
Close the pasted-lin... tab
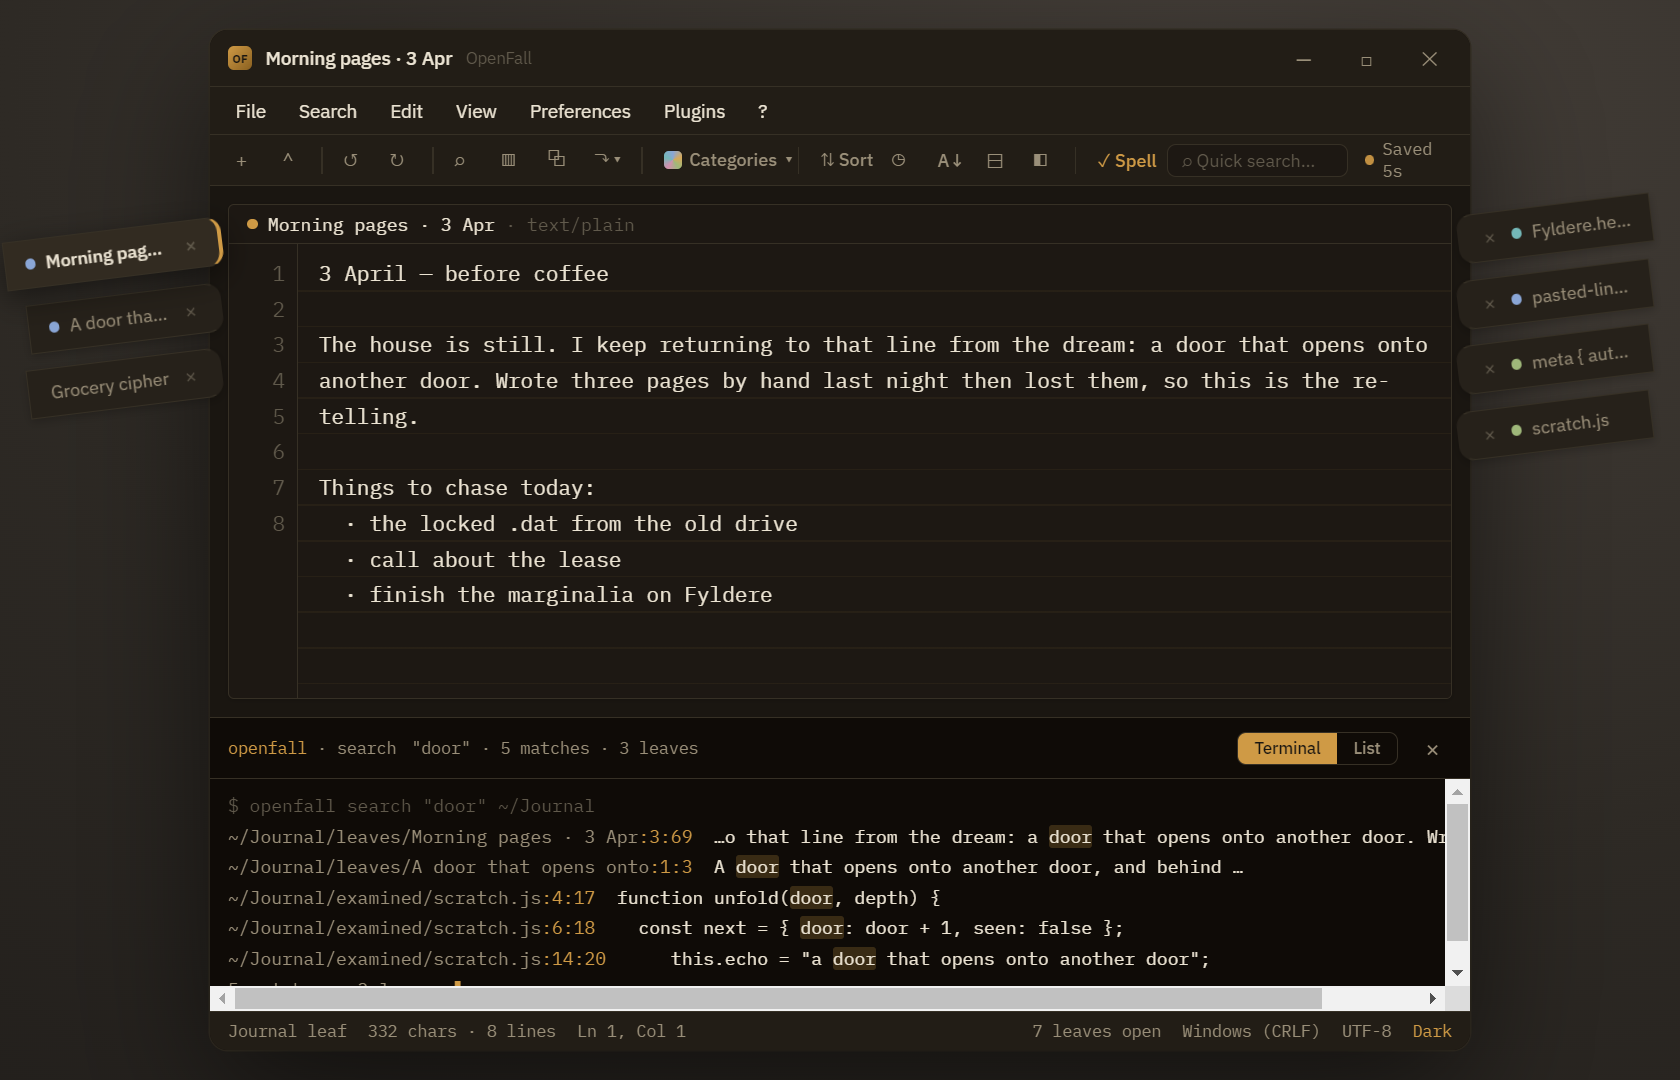[x=1490, y=304]
